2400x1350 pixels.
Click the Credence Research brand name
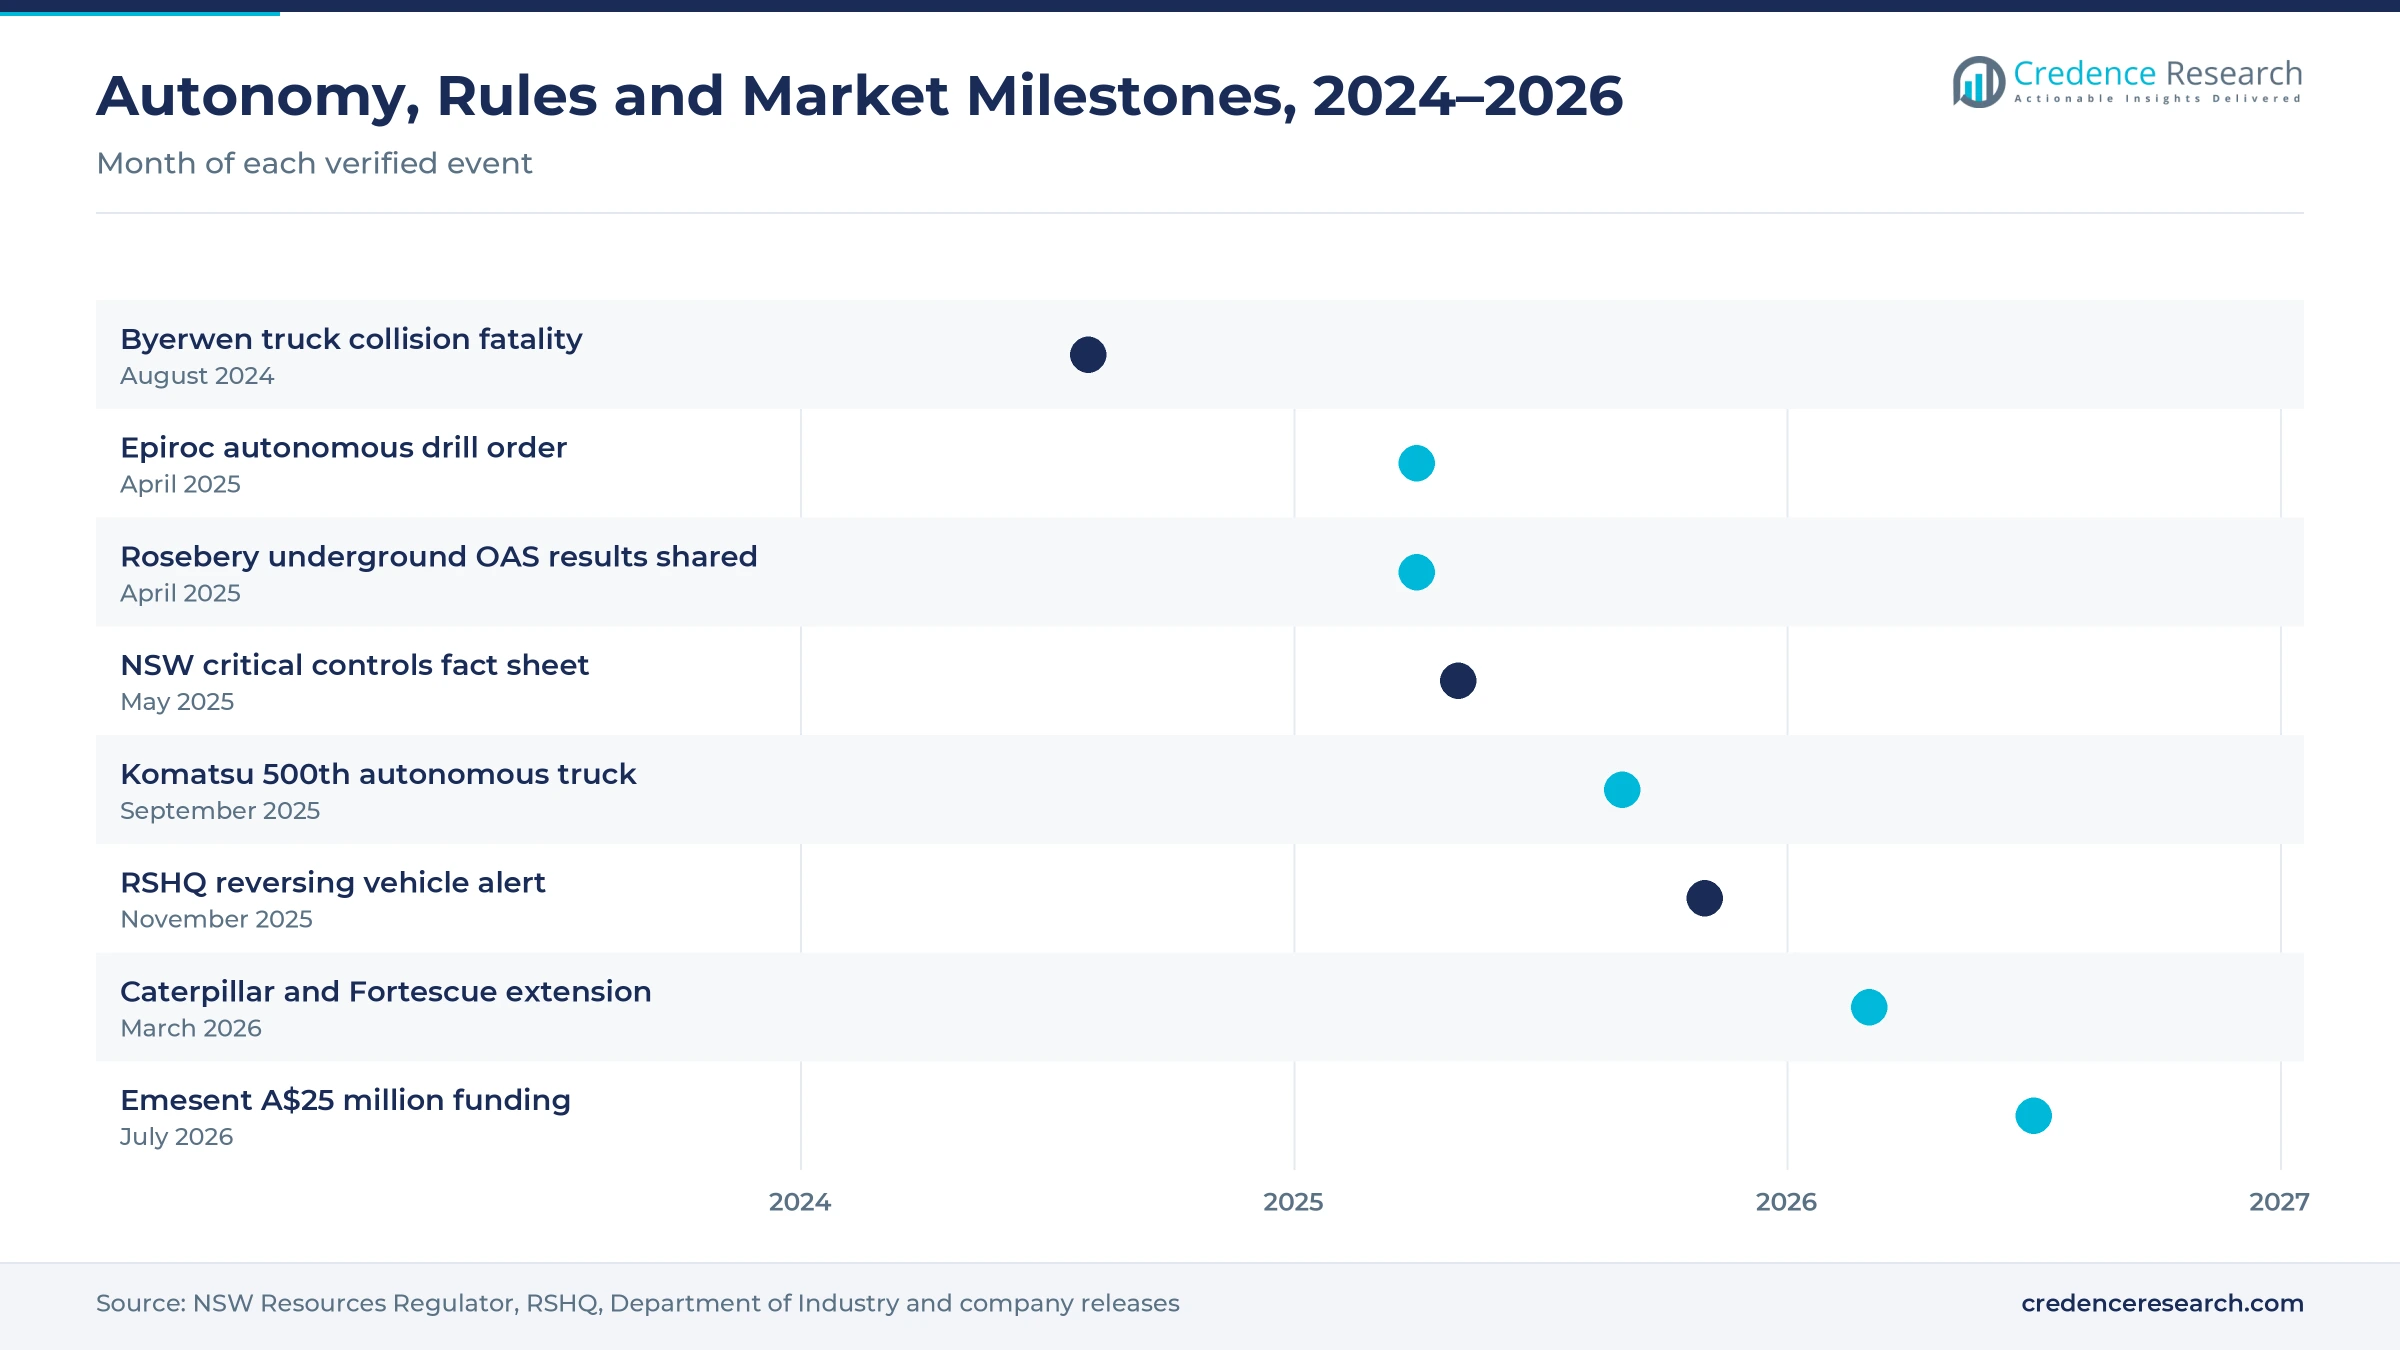[2158, 73]
